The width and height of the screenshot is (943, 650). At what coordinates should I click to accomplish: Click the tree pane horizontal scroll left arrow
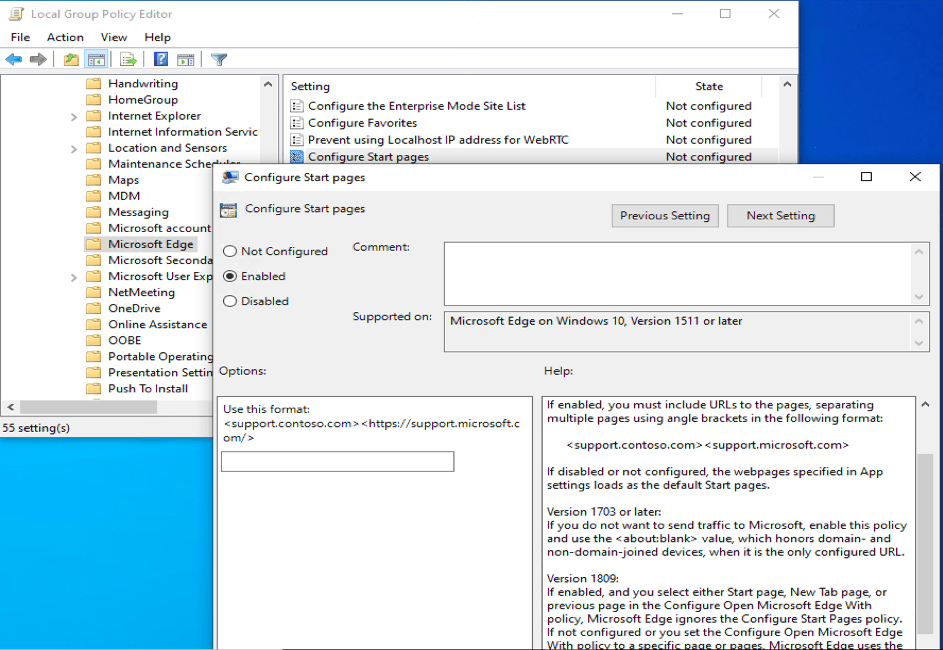(10, 407)
